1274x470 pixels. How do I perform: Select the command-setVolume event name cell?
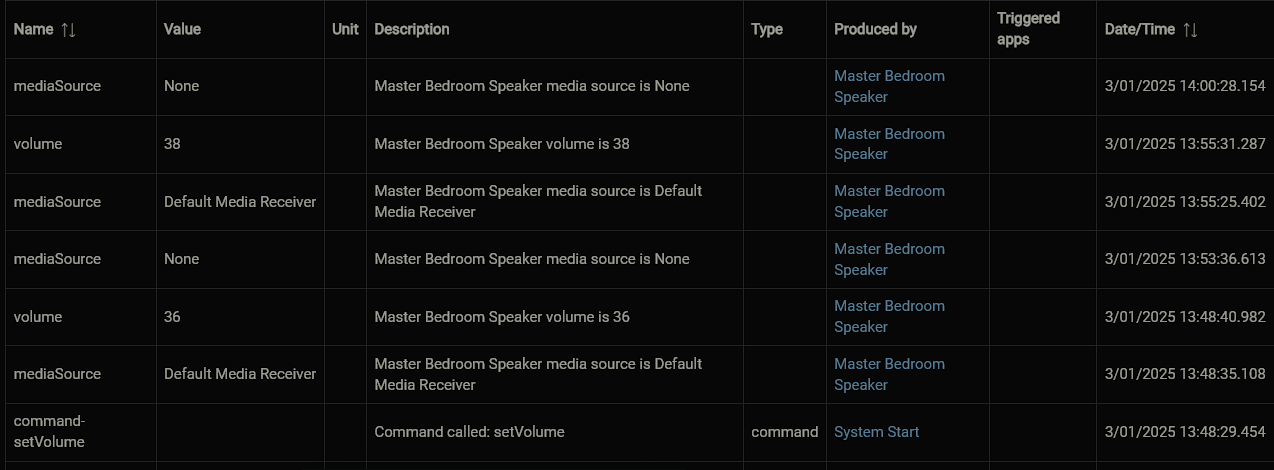pos(78,432)
